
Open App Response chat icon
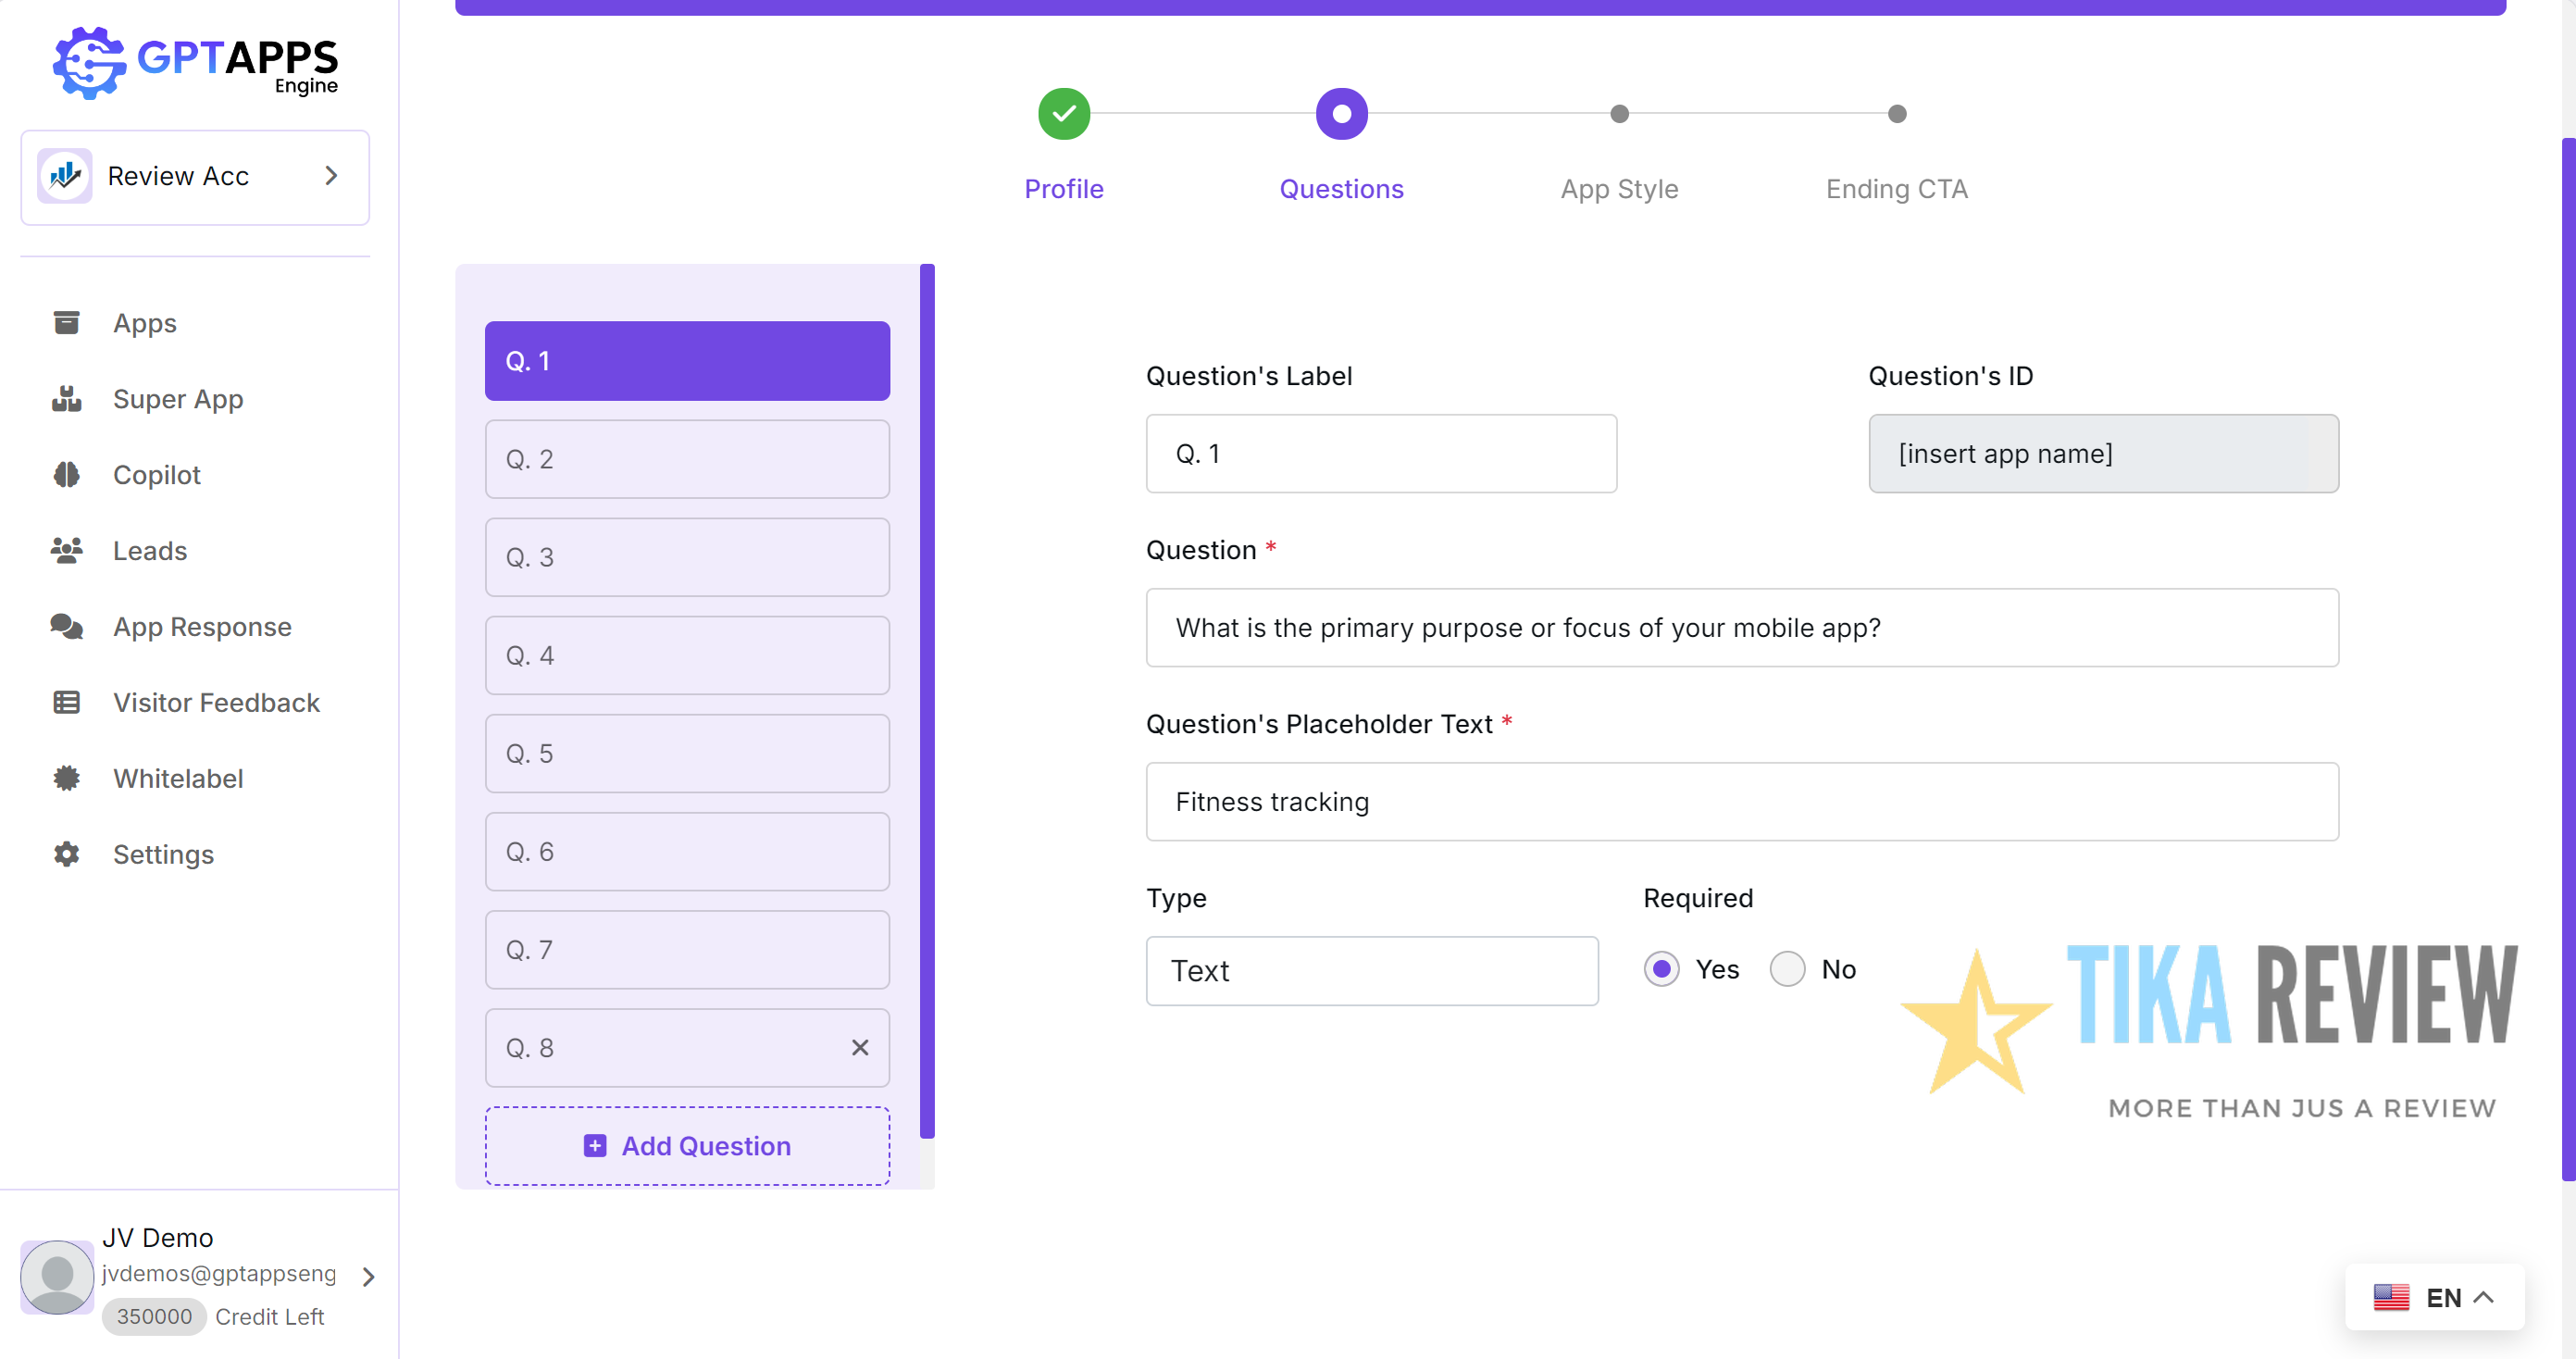(66, 627)
